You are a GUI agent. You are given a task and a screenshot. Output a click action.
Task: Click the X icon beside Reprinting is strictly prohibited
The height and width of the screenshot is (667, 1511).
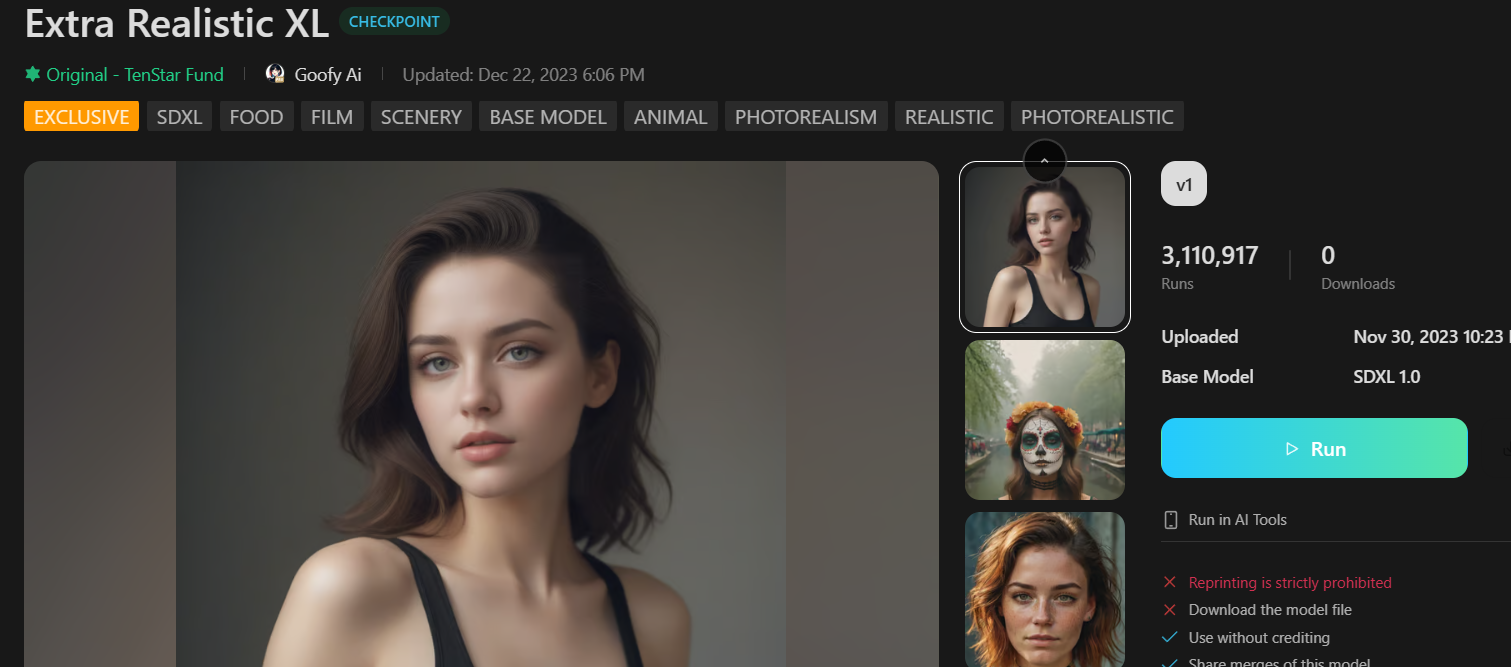(1170, 582)
